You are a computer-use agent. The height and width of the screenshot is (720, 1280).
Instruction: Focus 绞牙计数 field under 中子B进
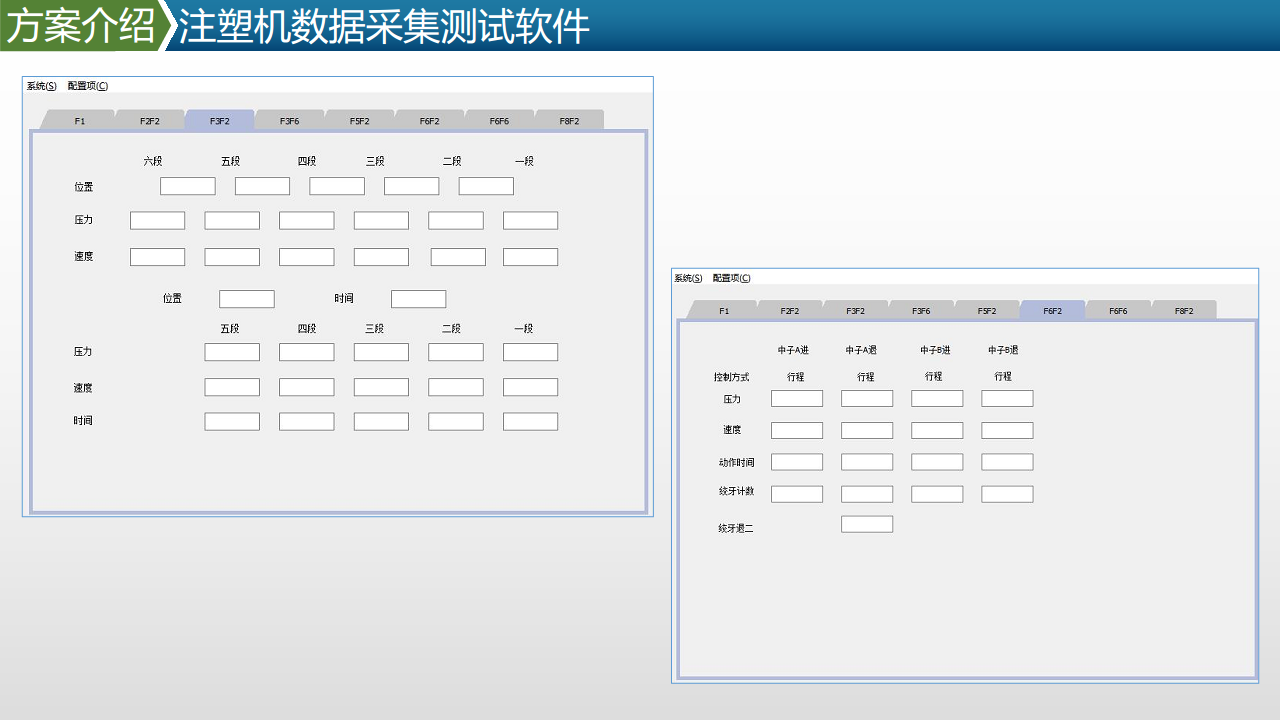pos(937,494)
